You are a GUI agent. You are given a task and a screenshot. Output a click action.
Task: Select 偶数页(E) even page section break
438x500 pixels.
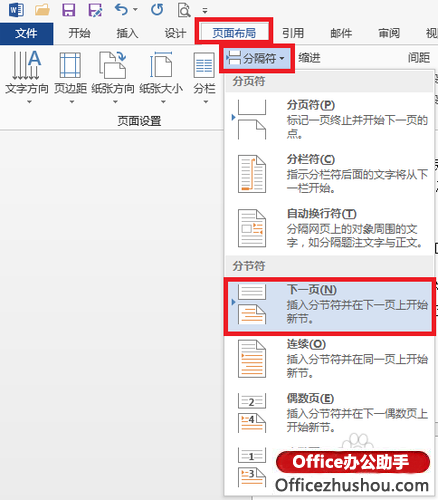[x=329, y=413]
